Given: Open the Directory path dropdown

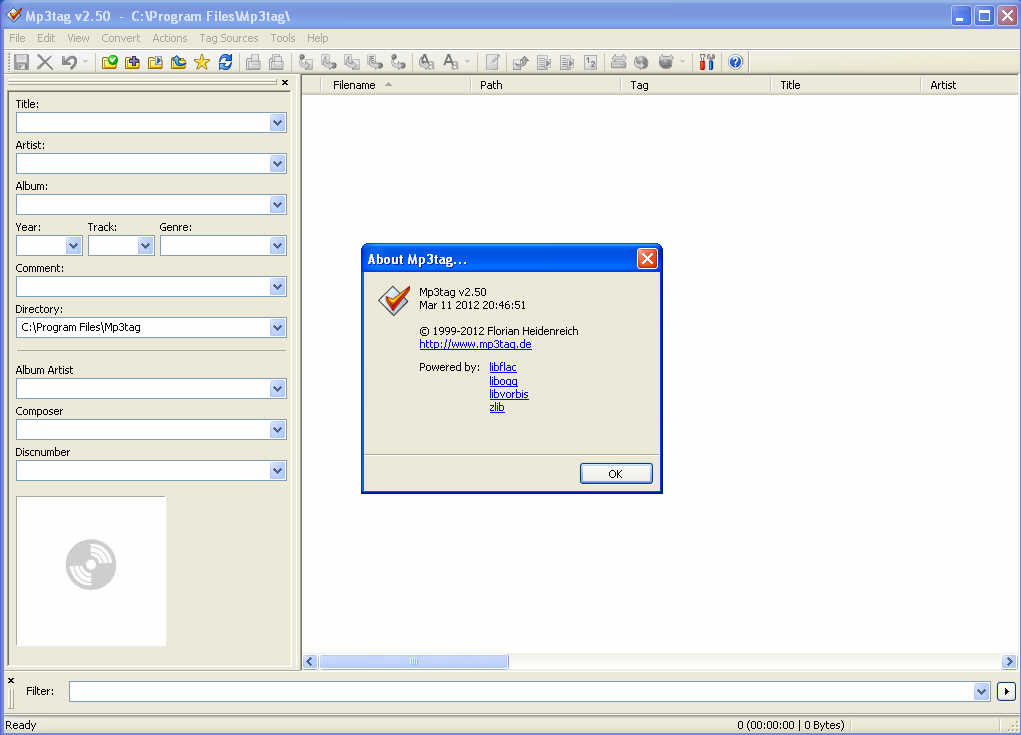Looking at the screenshot, I should point(279,327).
